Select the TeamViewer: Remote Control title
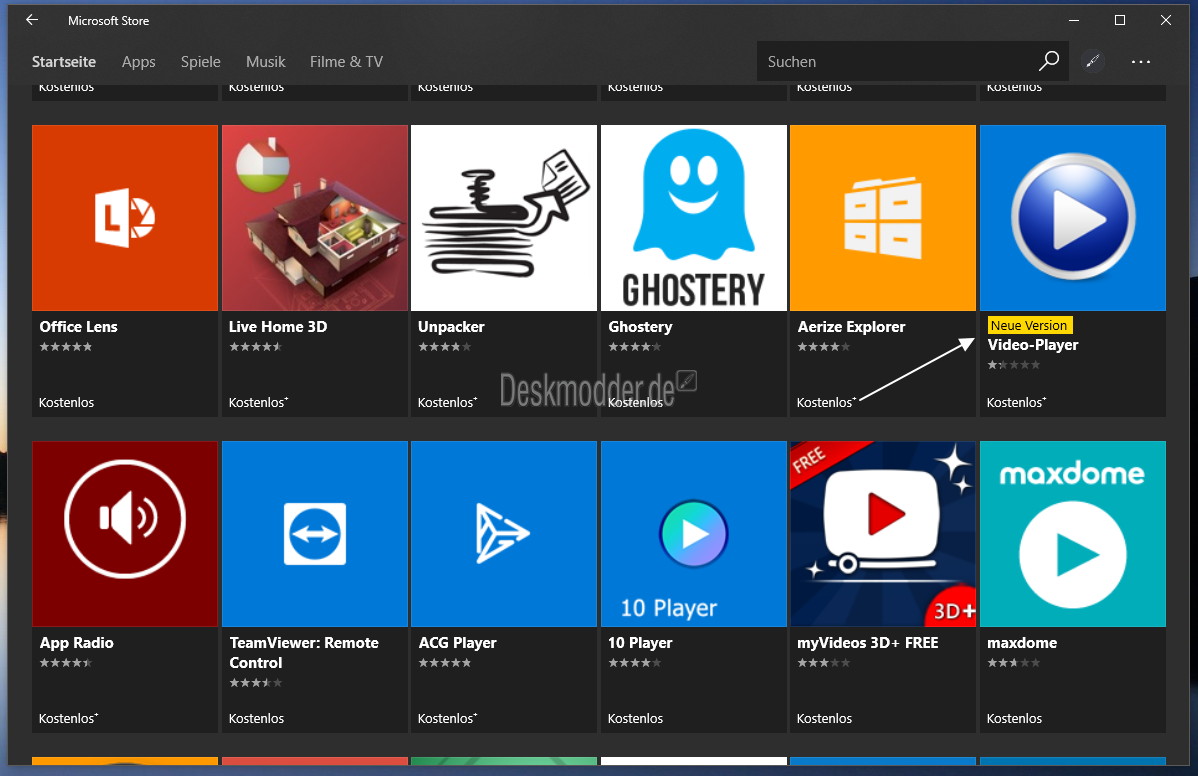 click(x=304, y=653)
